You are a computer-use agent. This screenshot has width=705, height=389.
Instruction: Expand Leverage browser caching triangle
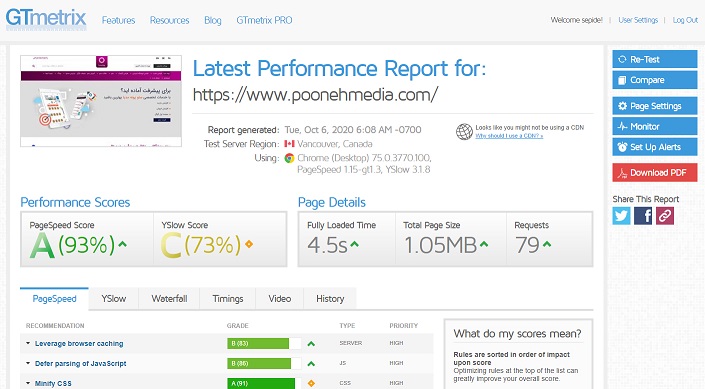pyautogui.click(x=28, y=343)
